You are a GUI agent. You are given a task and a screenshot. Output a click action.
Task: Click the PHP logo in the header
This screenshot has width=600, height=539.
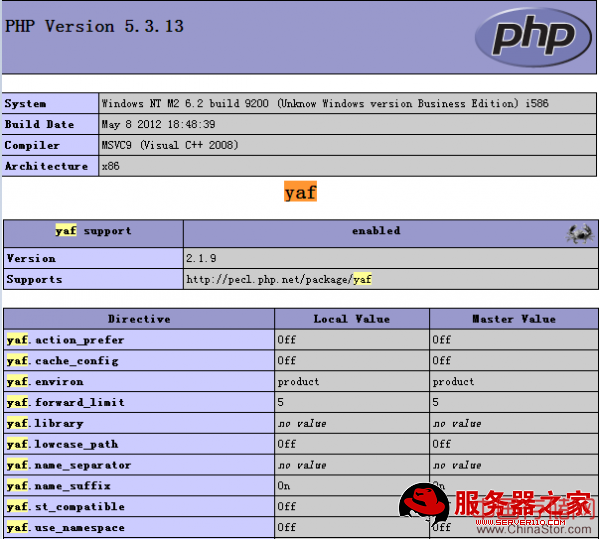click(534, 37)
